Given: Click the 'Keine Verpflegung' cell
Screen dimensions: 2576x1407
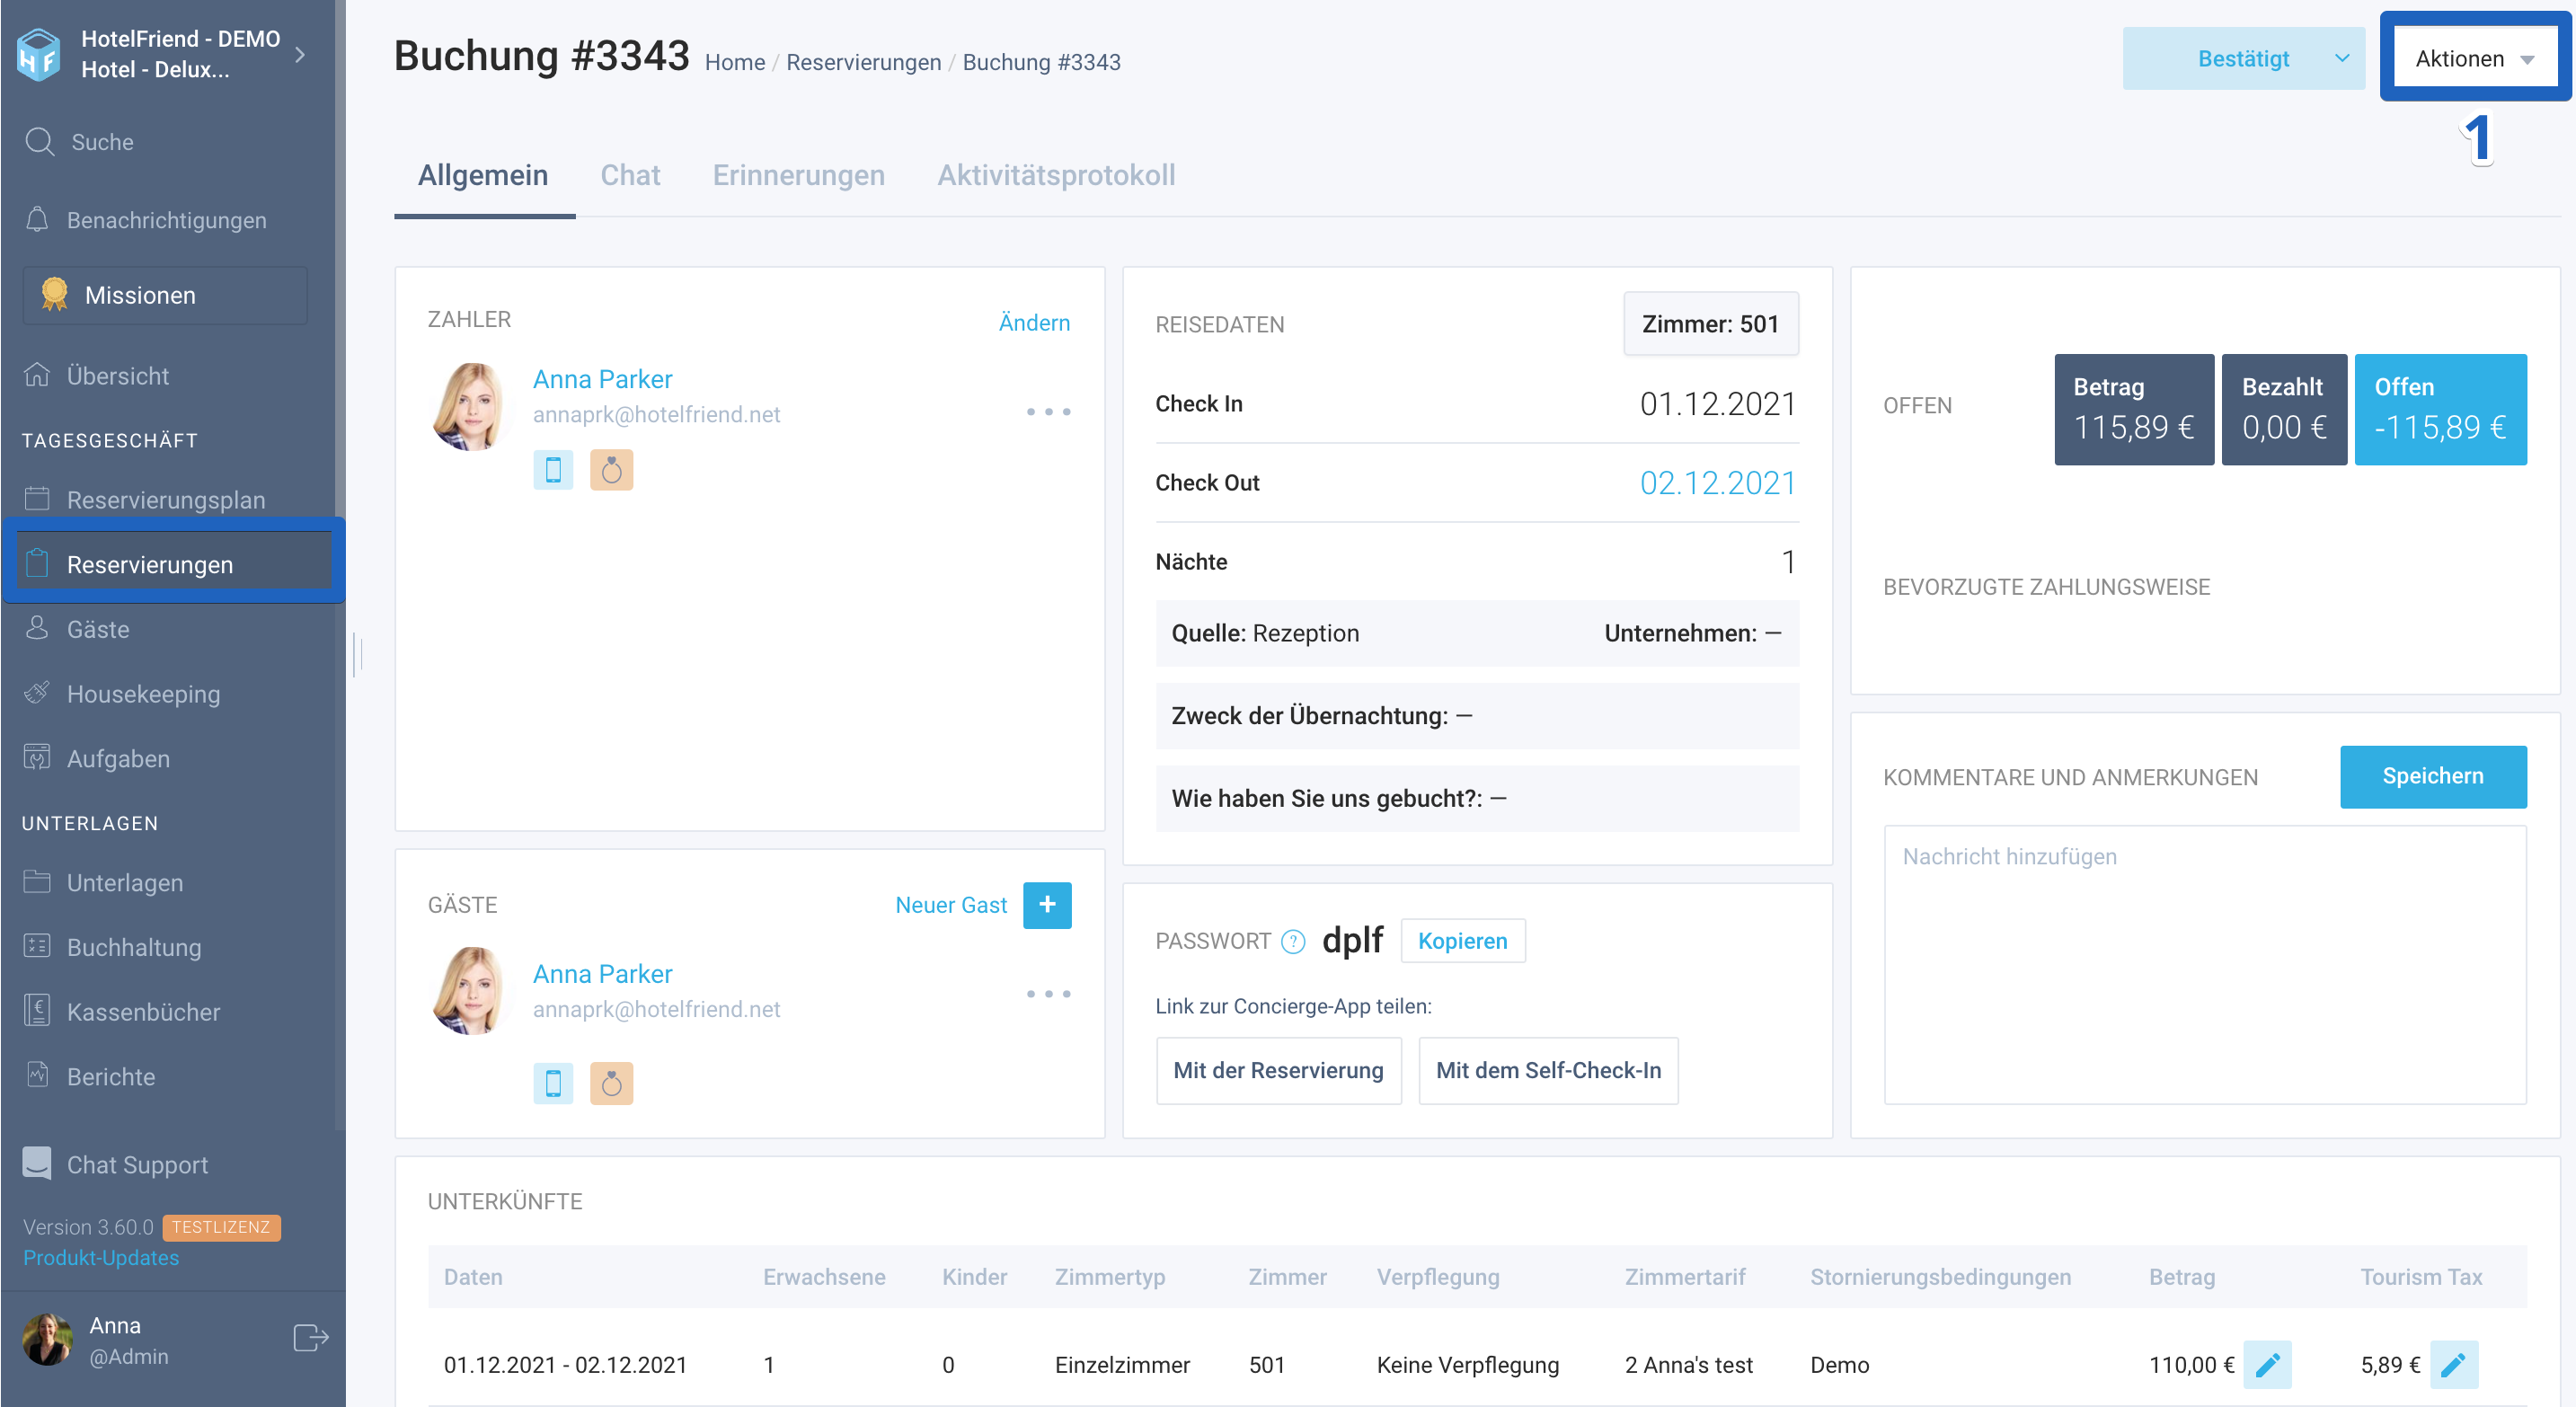Looking at the screenshot, I should pos(1467,1365).
